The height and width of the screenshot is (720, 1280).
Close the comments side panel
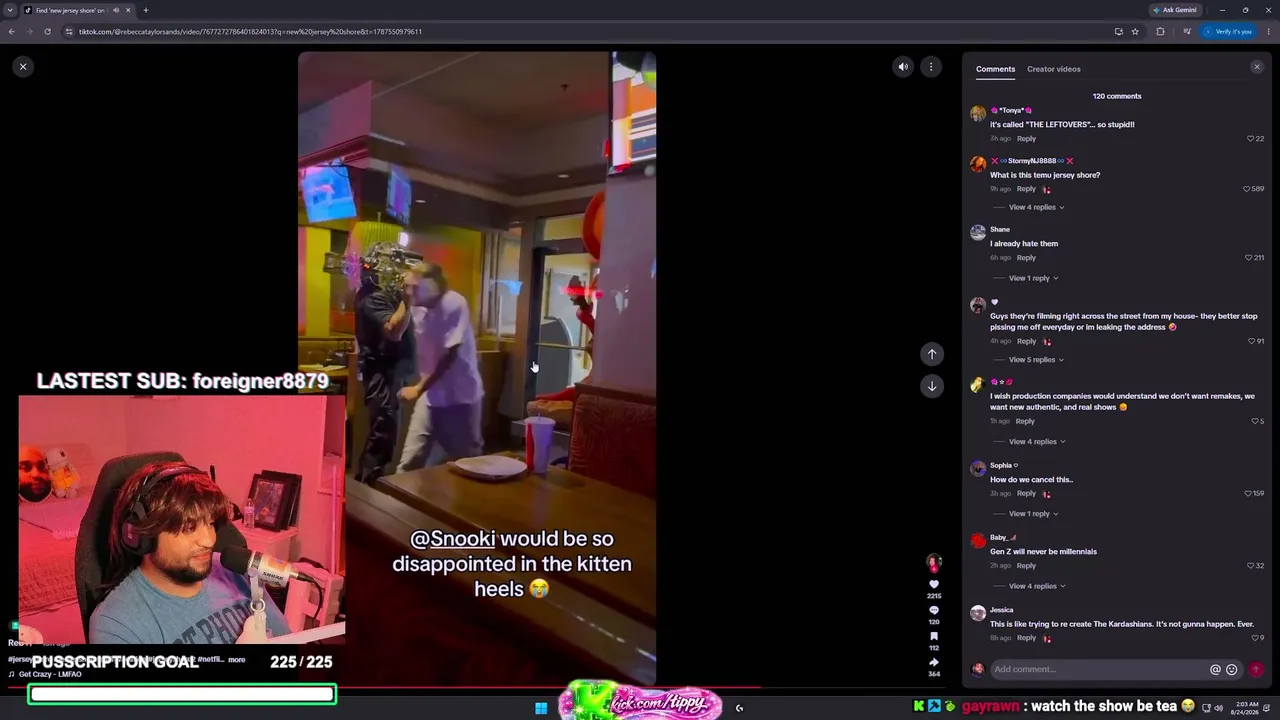(x=1257, y=67)
